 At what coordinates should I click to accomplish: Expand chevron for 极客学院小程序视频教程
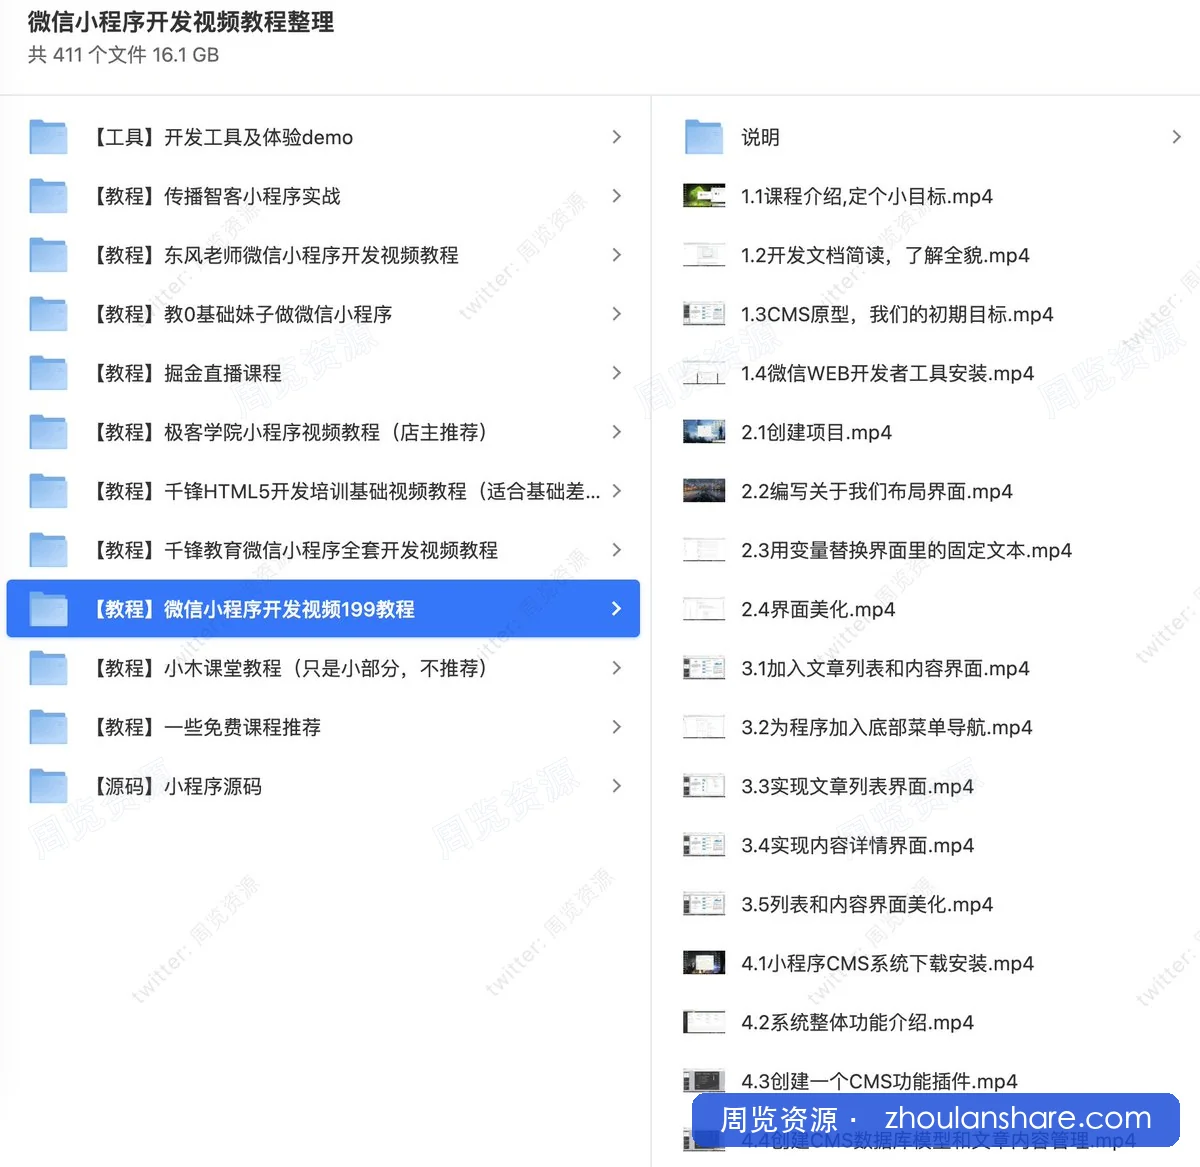(x=616, y=432)
